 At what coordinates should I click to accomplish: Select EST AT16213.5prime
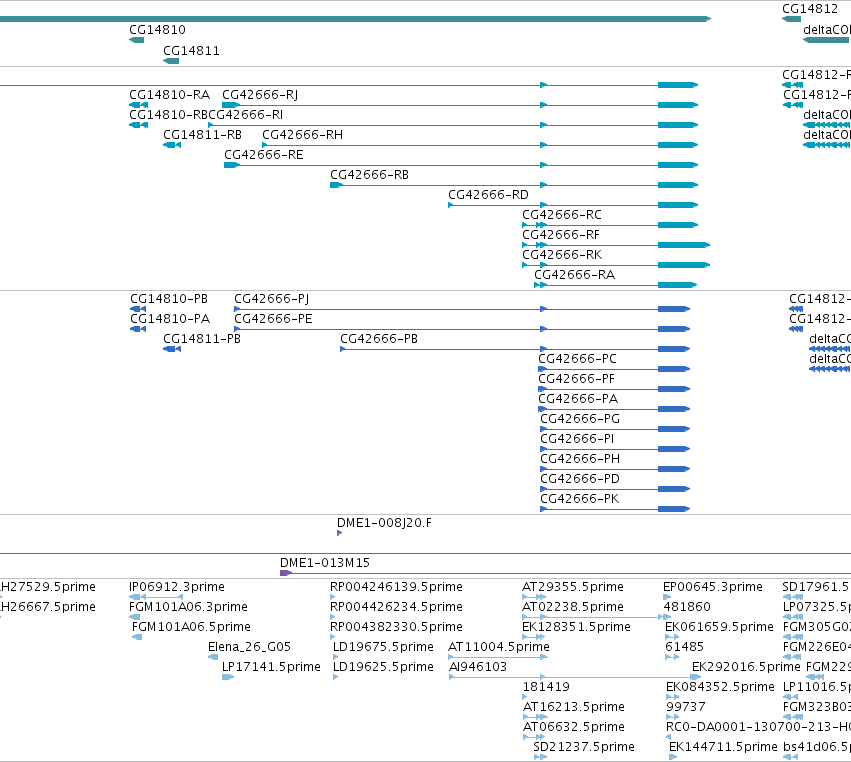click(574, 708)
